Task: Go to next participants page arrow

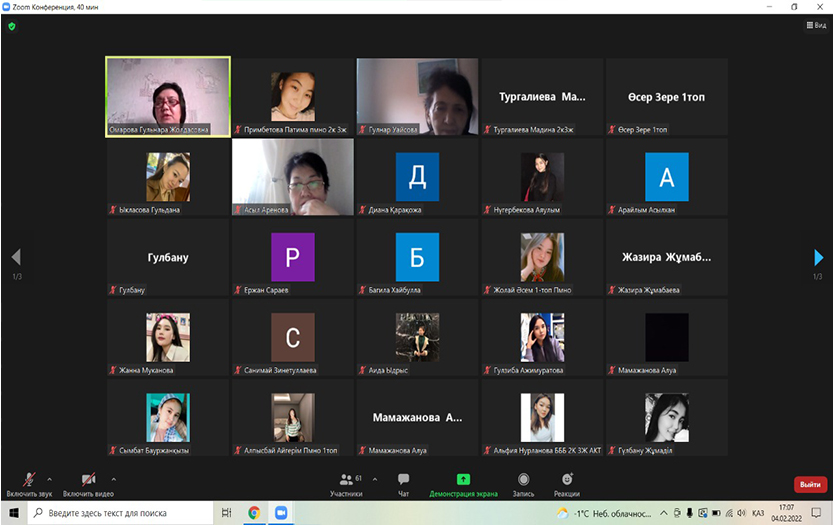Action: click(x=819, y=257)
